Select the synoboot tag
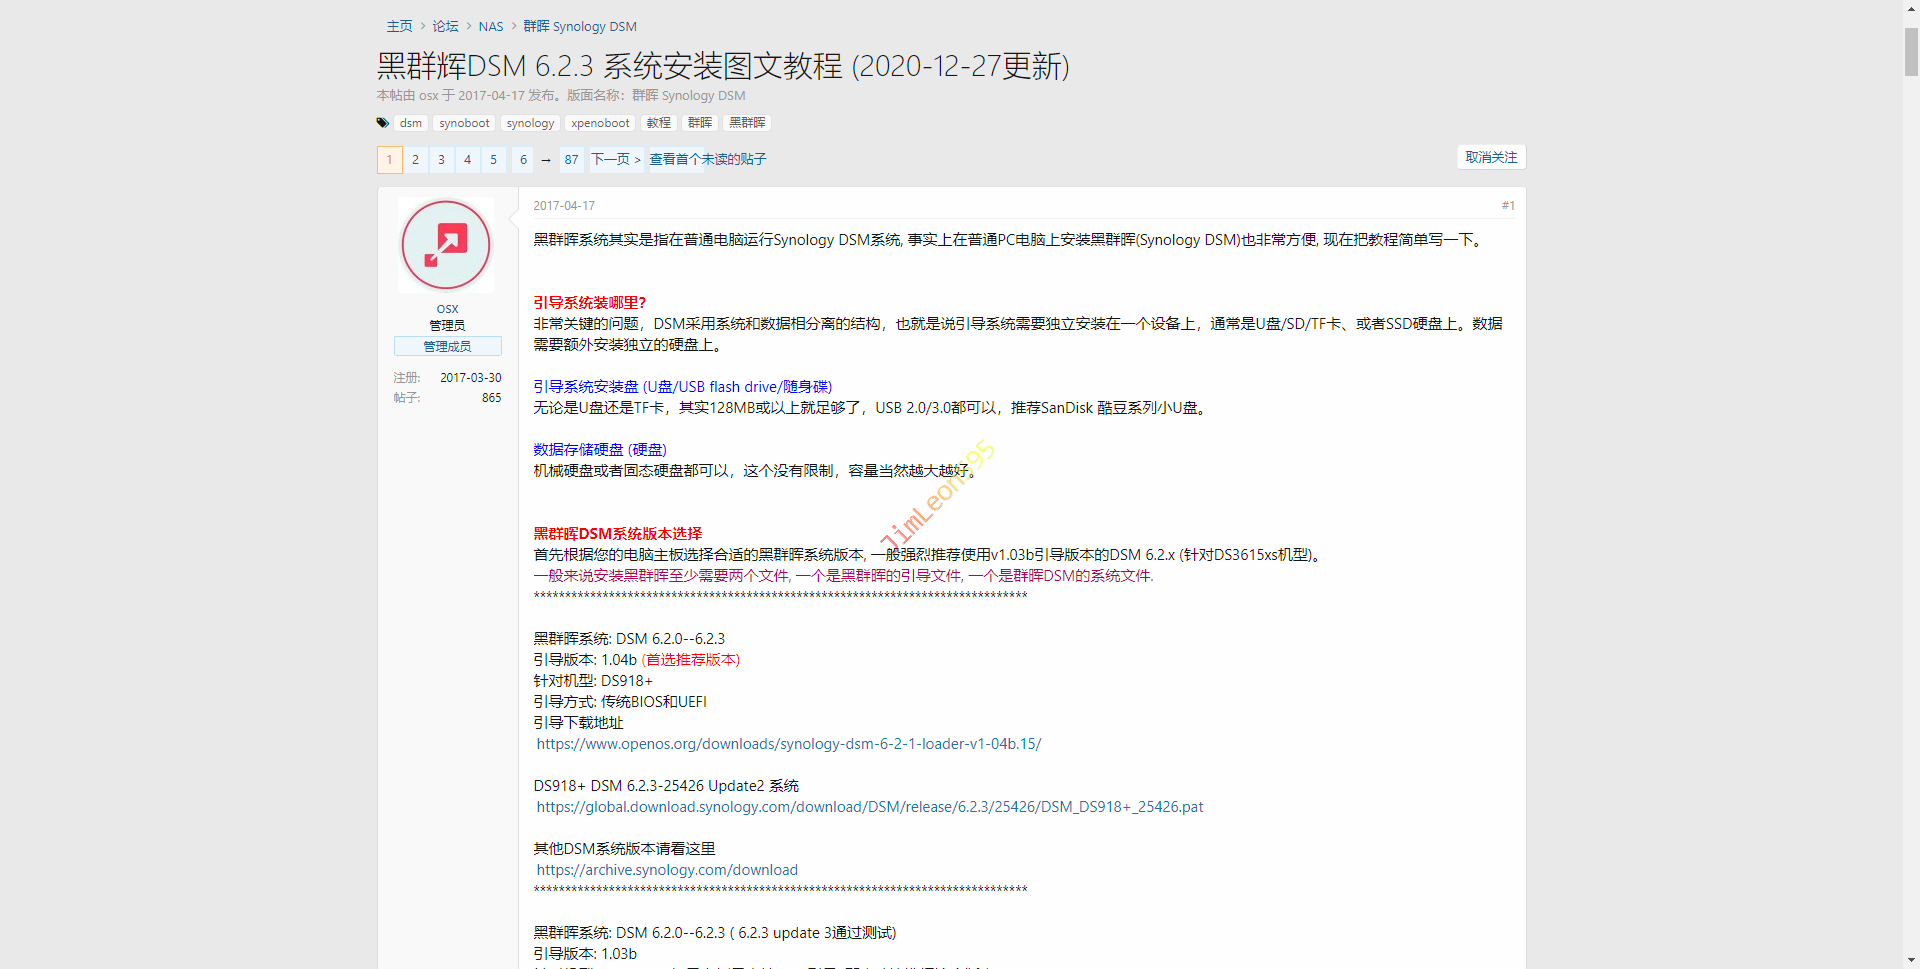This screenshot has width=1920, height=969. tap(464, 123)
